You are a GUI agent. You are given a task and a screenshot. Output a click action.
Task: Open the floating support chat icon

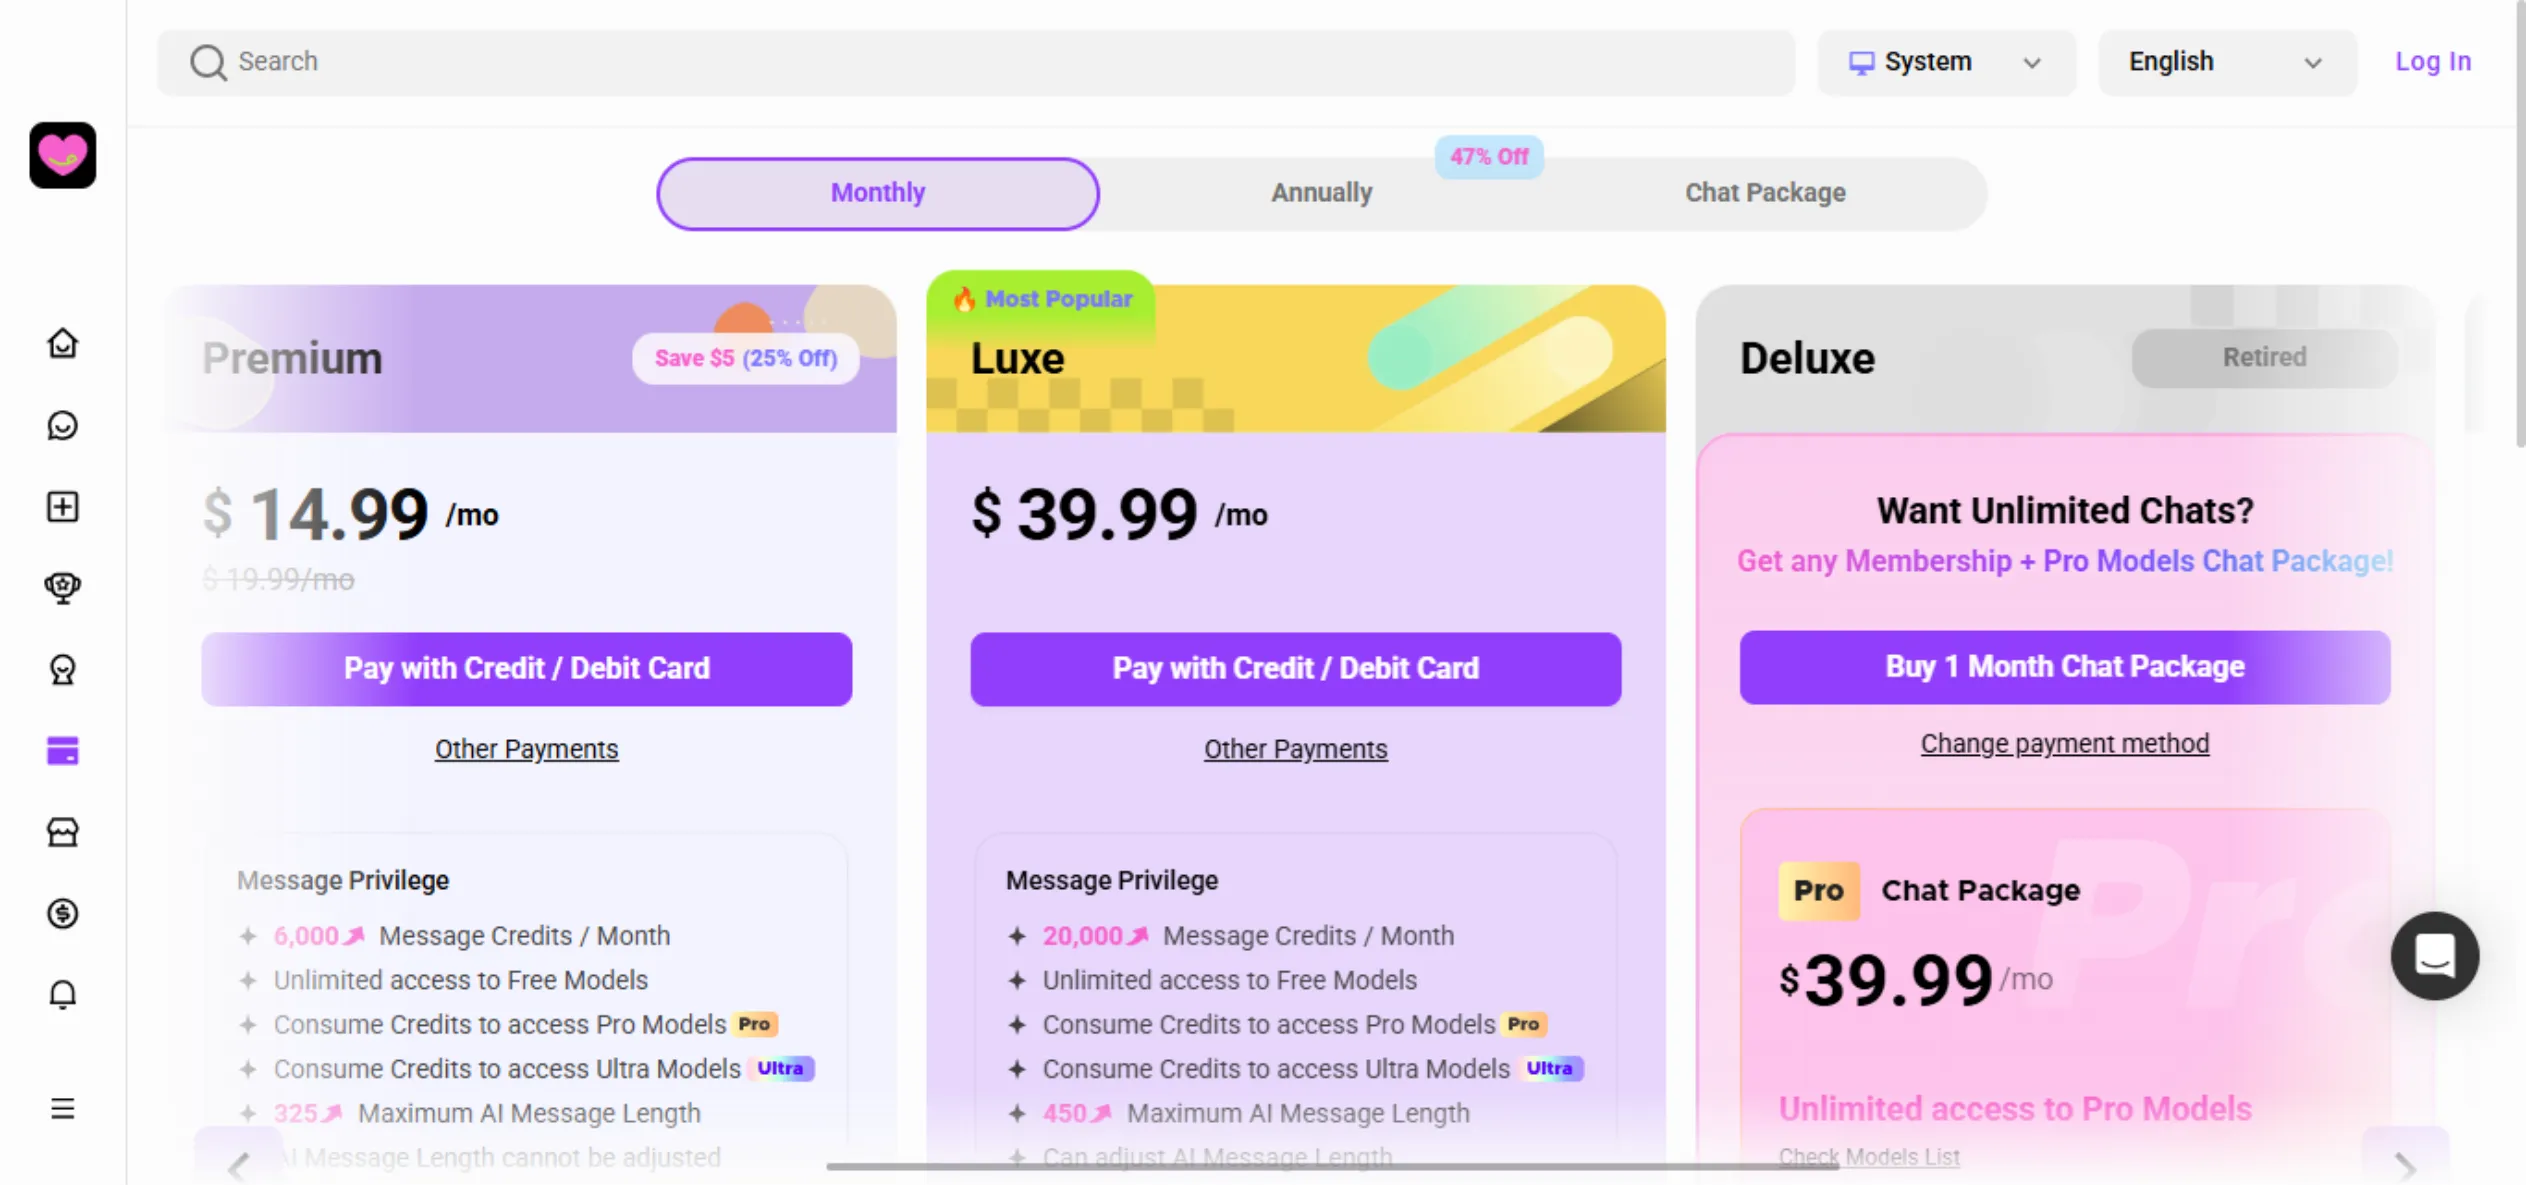(x=2434, y=955)
